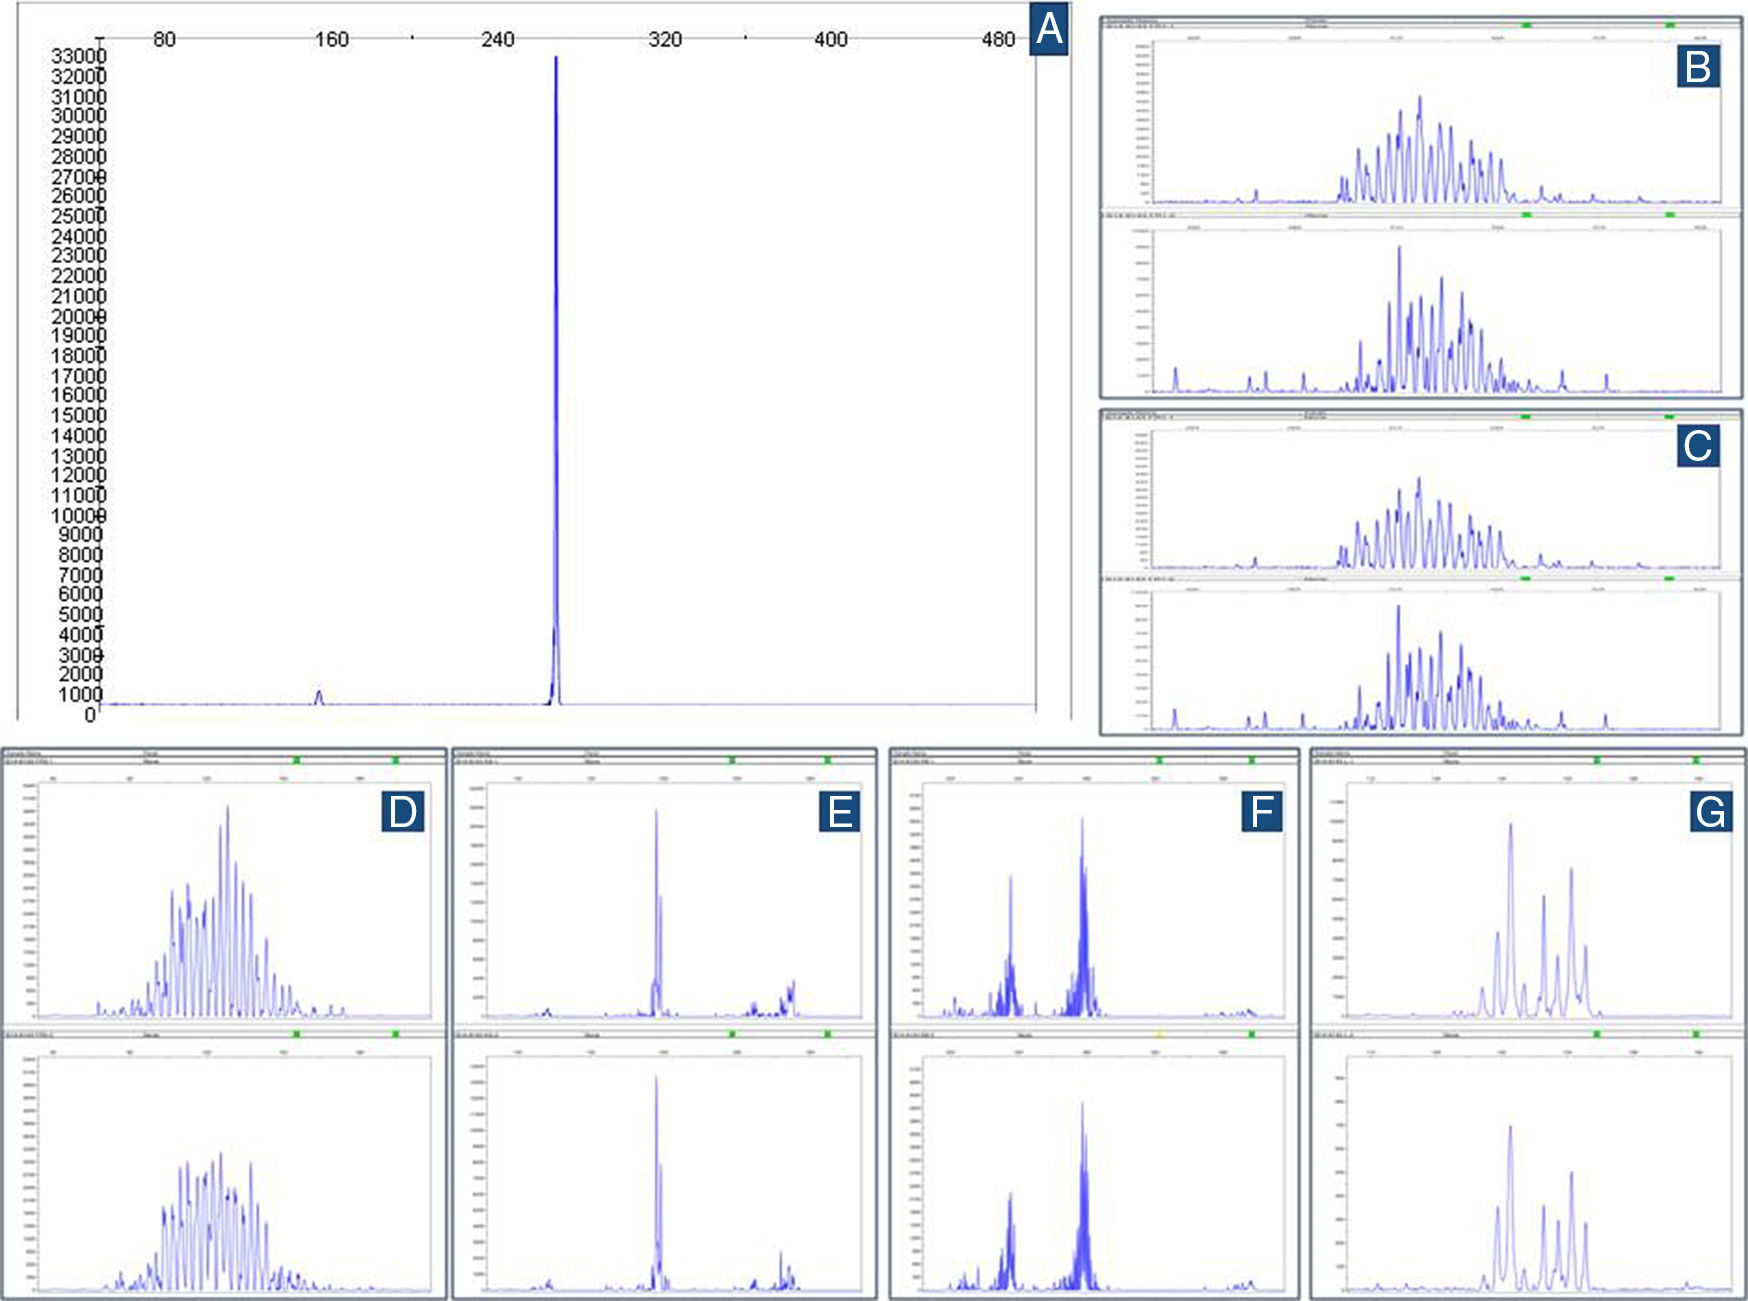The image size is (1748, 1301).
Task: Select the panel C label badge
Action: pos(1698,446)
